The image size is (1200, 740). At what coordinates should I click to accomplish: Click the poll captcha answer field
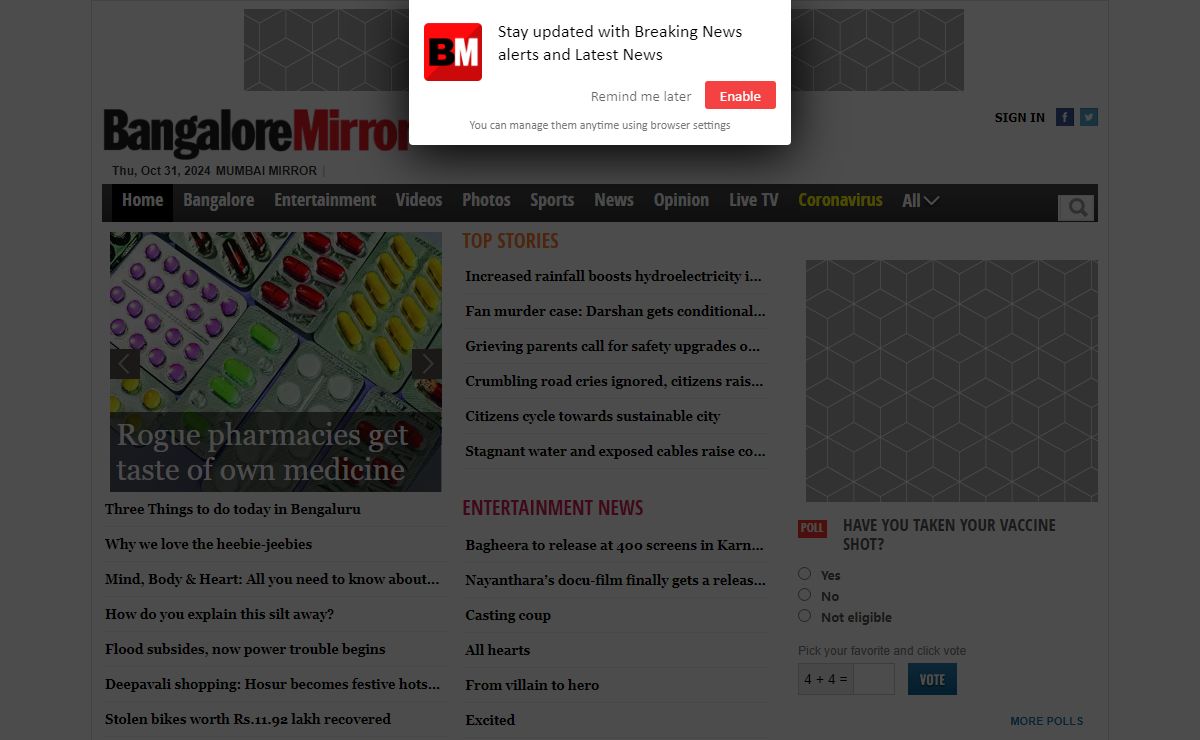pos(874,679)
